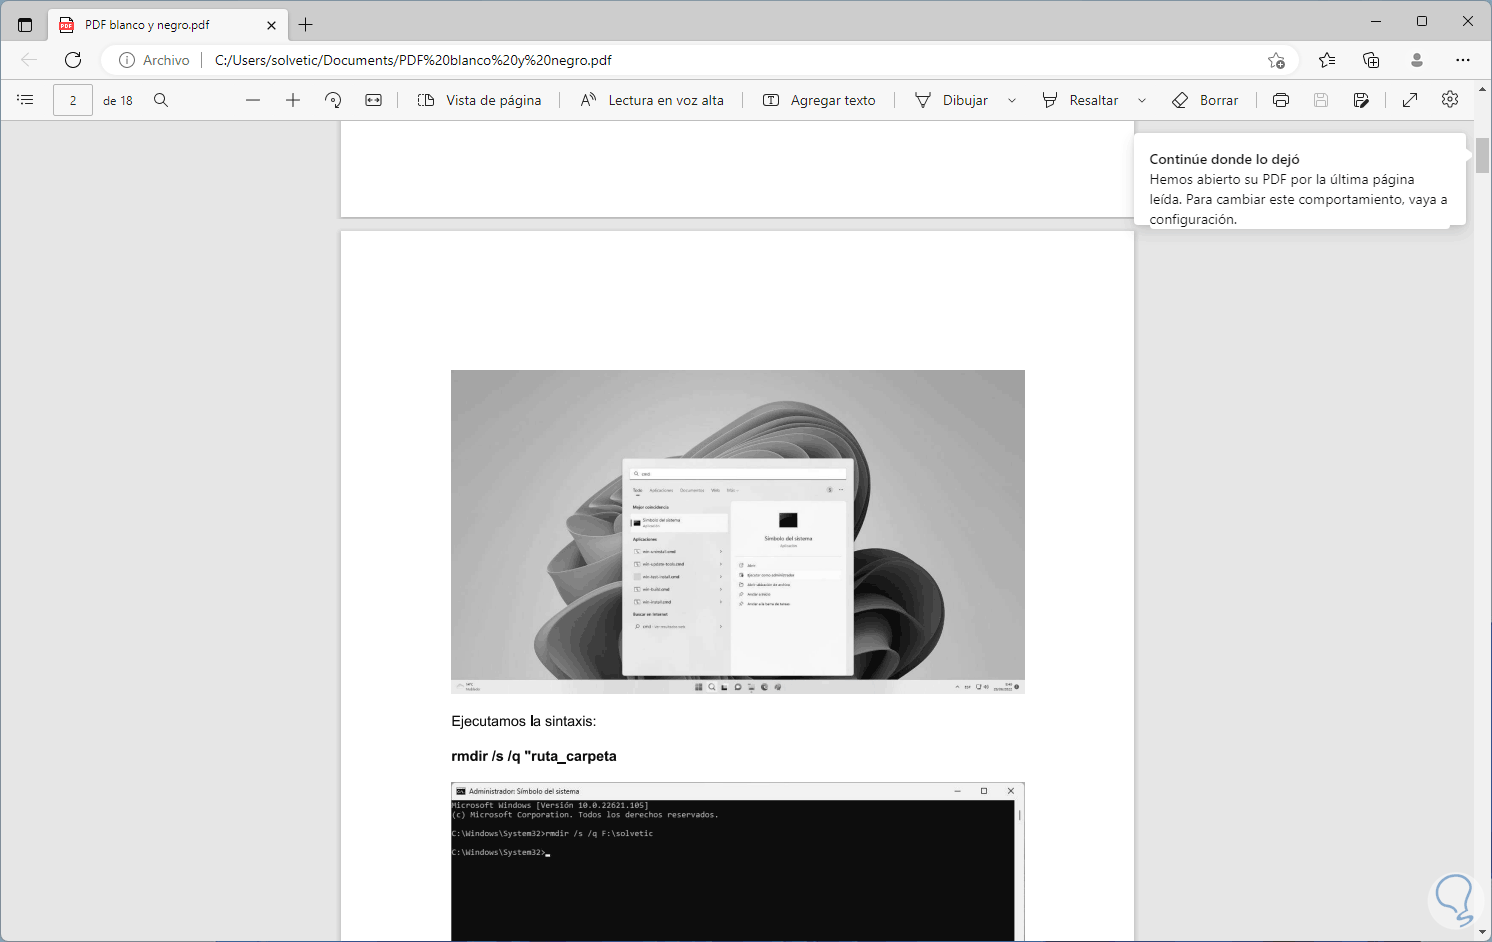
Task: Start Lectura en voz alta
Action: 652,100
